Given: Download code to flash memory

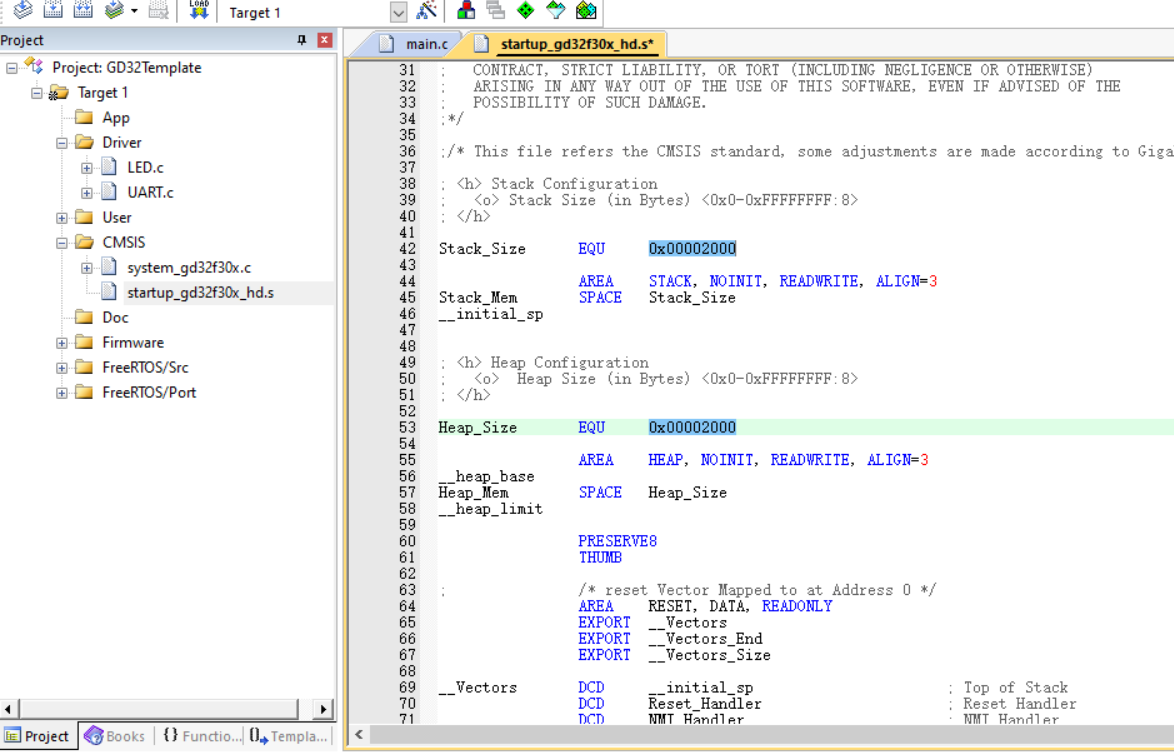Looking at the screenshot, I should click(197, 12).
